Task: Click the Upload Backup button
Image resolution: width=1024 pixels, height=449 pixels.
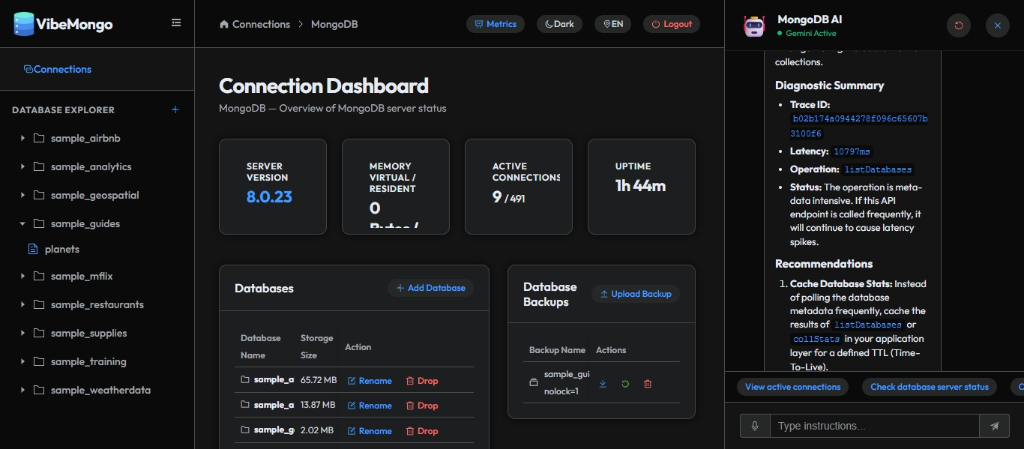Action: pos(635,294)
